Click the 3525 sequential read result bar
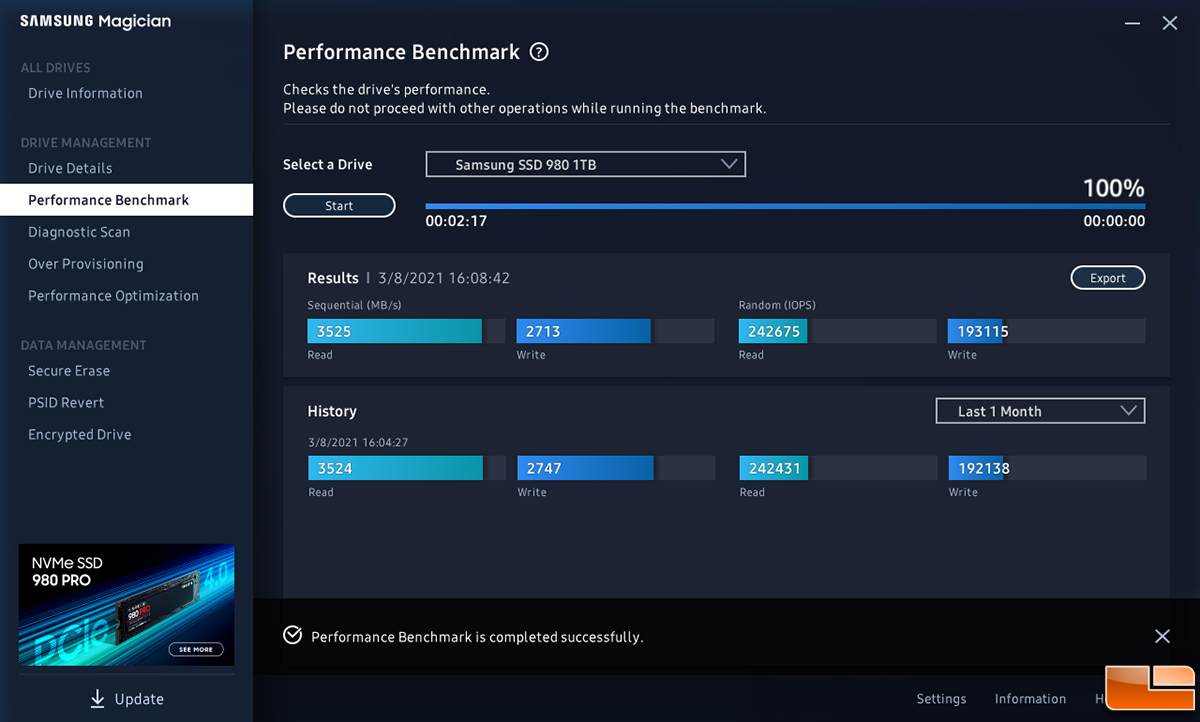This screenshot has width=1200, height=722. tap(406, 331)
